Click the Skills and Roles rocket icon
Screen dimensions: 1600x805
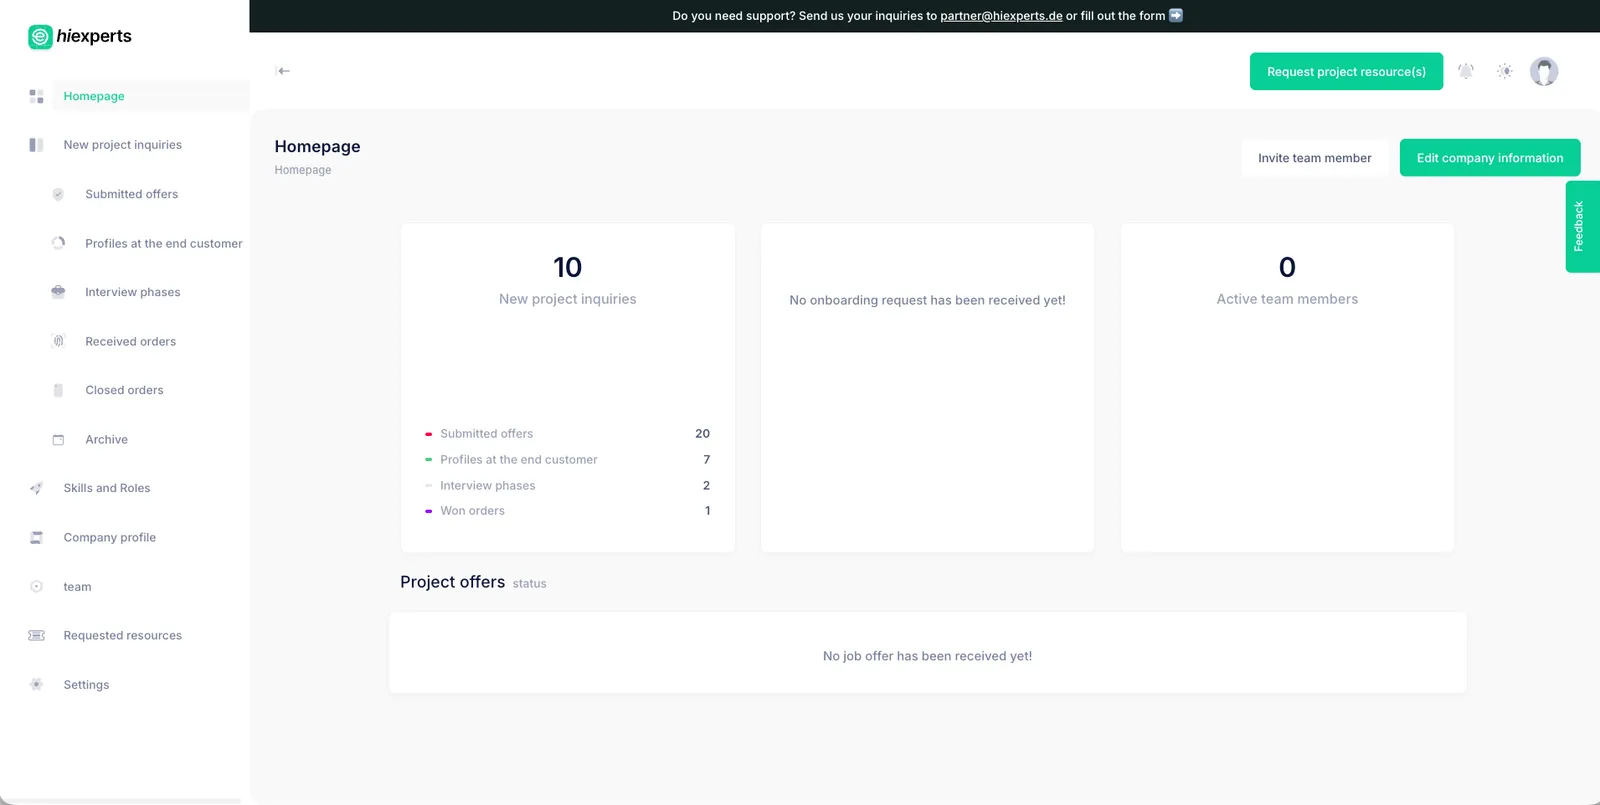click(x=36, y=488)
